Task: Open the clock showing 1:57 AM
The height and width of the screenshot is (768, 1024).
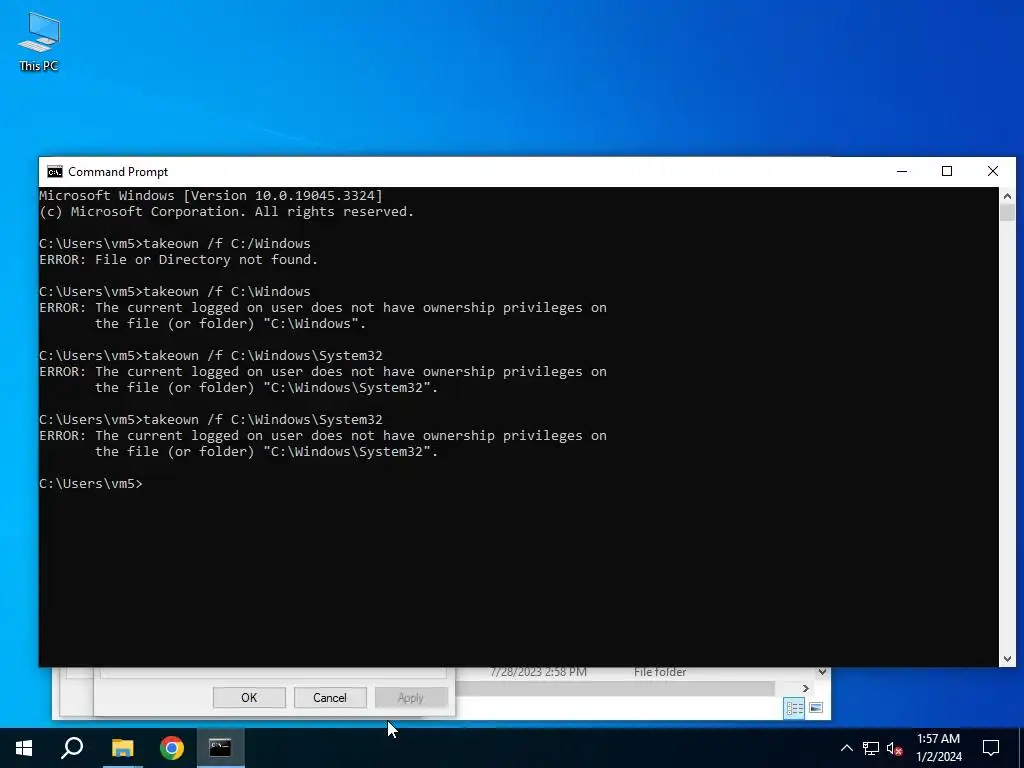Action: pyautogui.click(x=938, y=748)
